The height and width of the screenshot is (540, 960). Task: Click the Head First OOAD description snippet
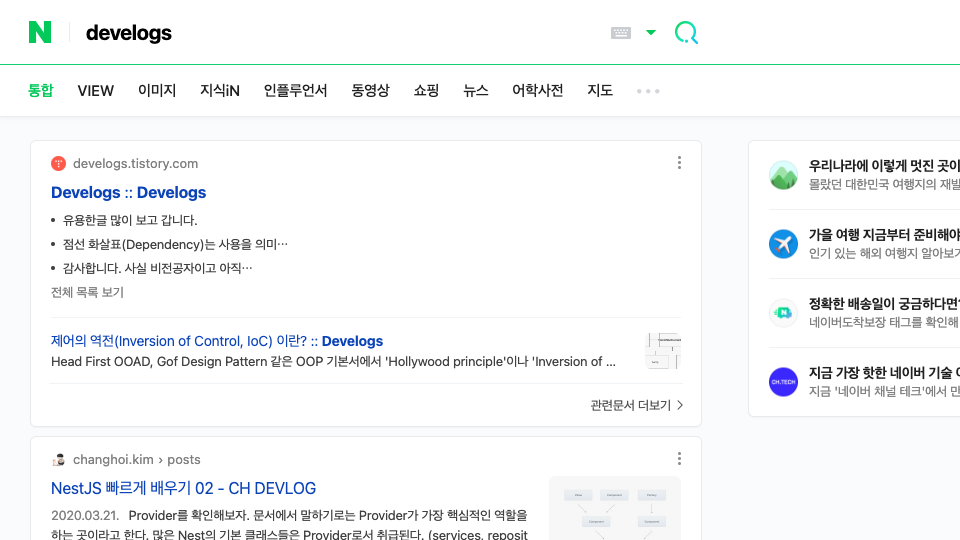pos(333,362)
